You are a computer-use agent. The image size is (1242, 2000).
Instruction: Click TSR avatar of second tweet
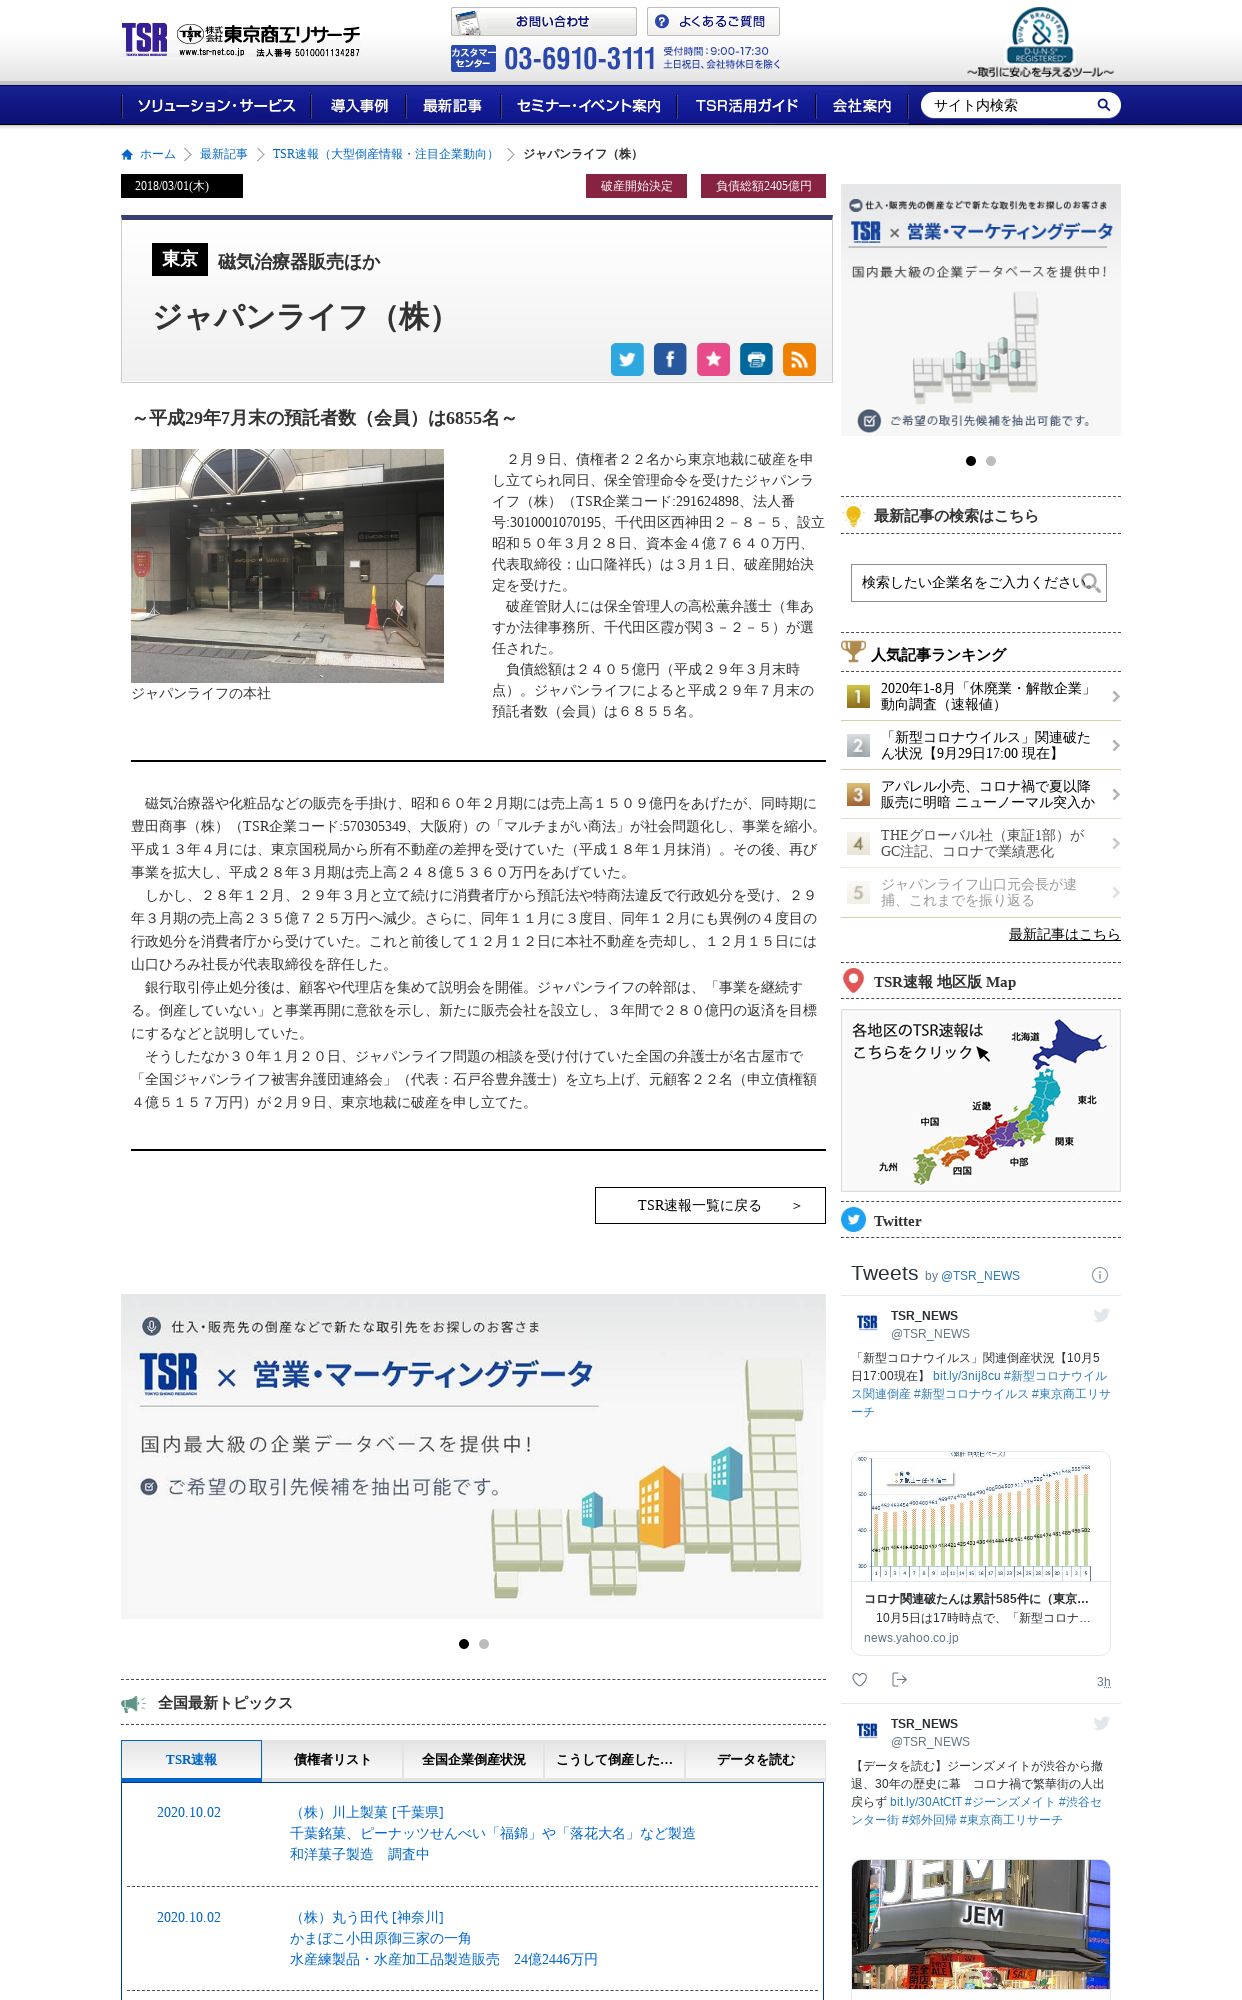click(x=867, y=1730)
